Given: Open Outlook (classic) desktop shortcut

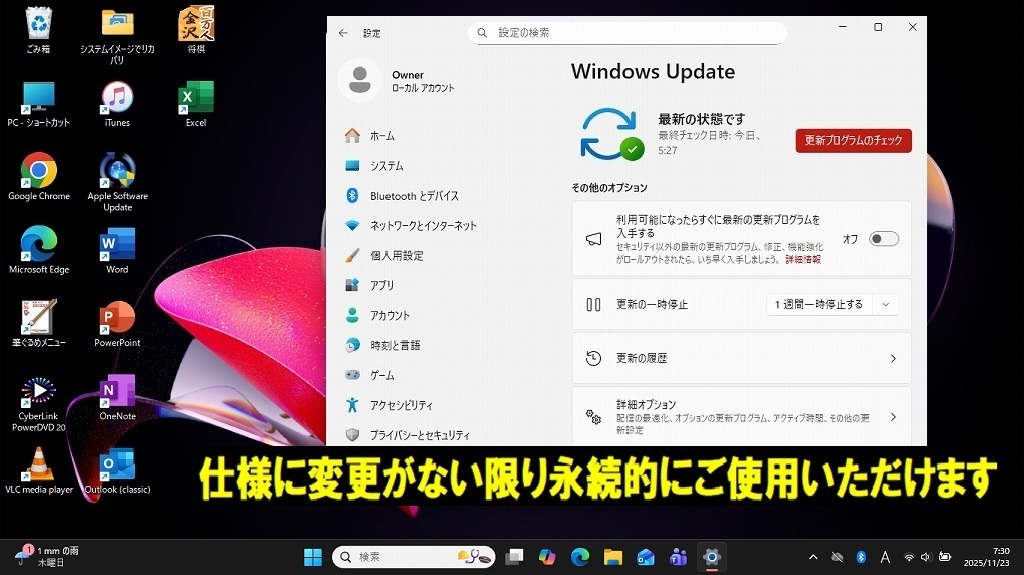Looking at the screenshot, I should (118, 471).
